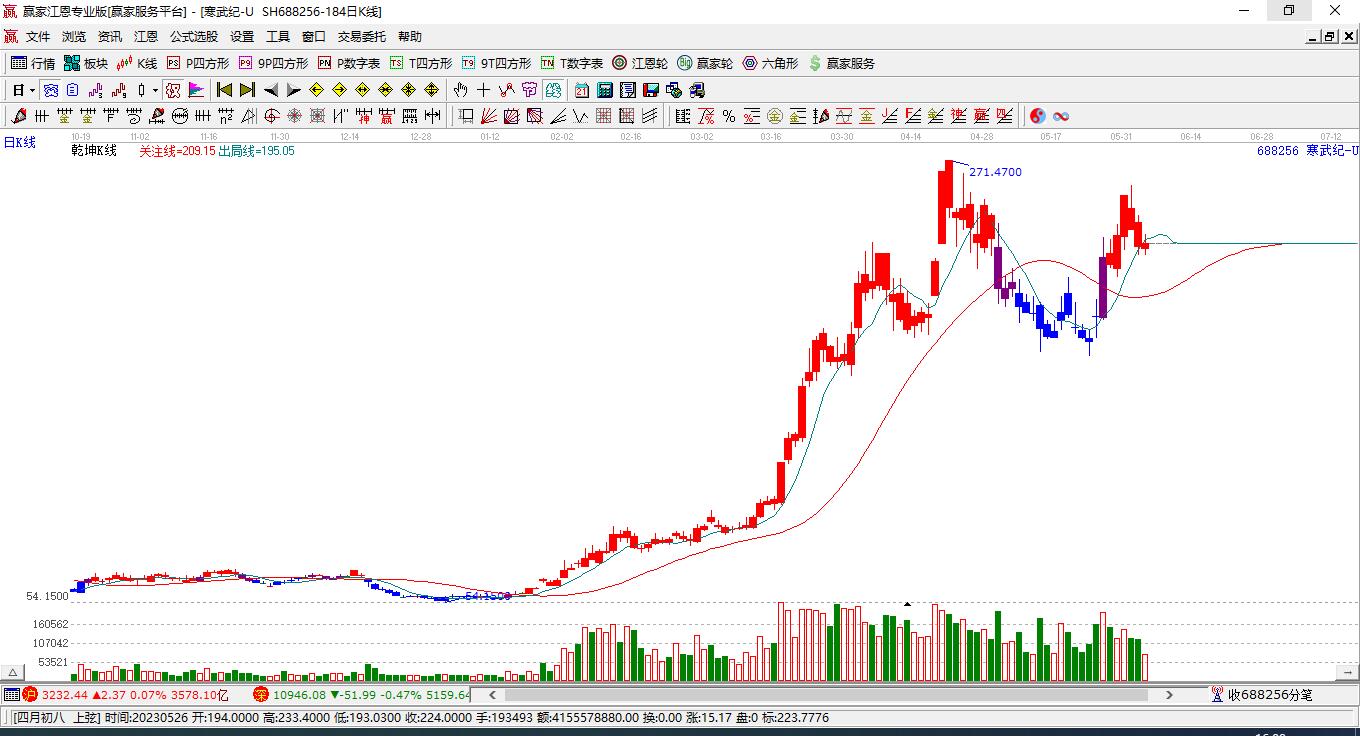Image resolution: width=1360 pixels, height=736 pixels.
Task: Click the 沪 Shanghai index badge
Action: pos(29,694)
